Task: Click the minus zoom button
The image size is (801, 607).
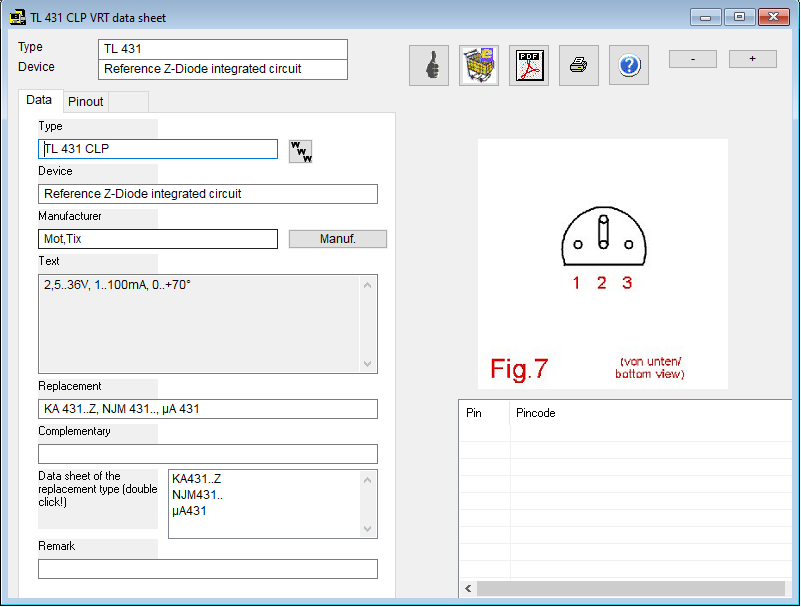Action: click(693, 59)
